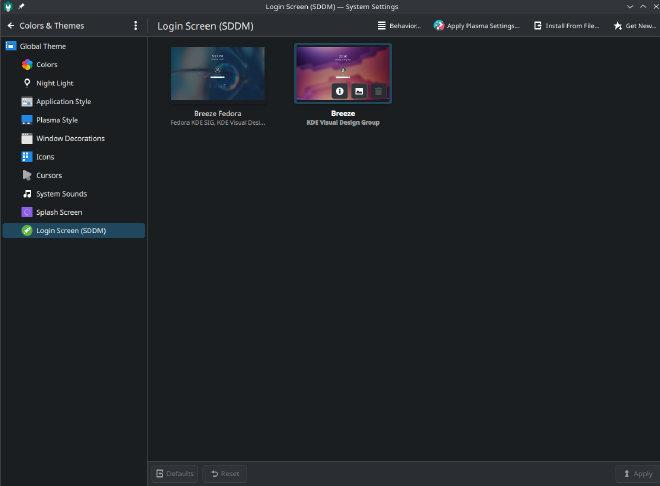Viewport: 660px width, 486px height.
Task: Open the Icons settings page
Action: coord(74,157)
